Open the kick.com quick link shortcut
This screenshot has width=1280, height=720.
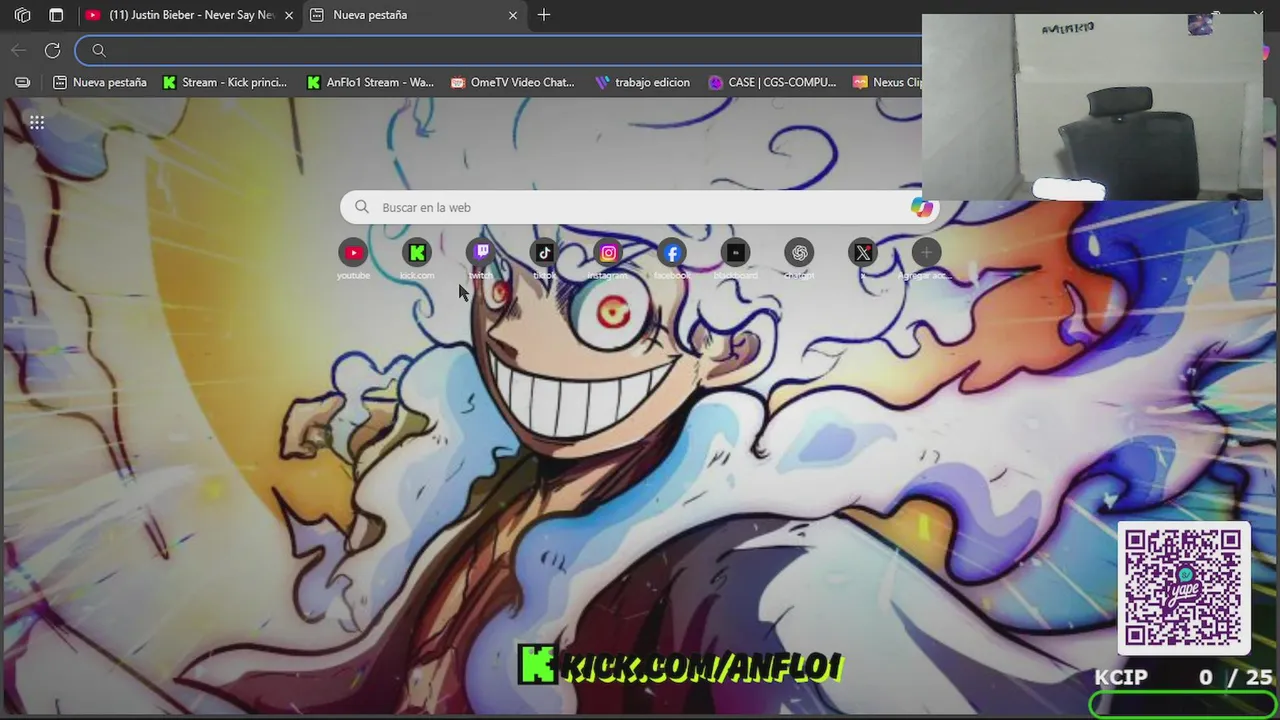[417, 253]
